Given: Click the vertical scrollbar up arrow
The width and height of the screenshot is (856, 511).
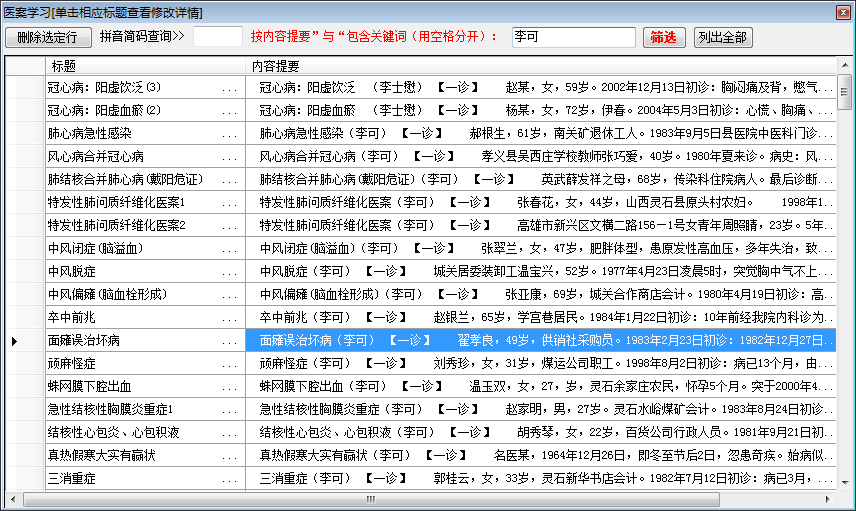Looking at the screenshot, I should tap(844, 65).
